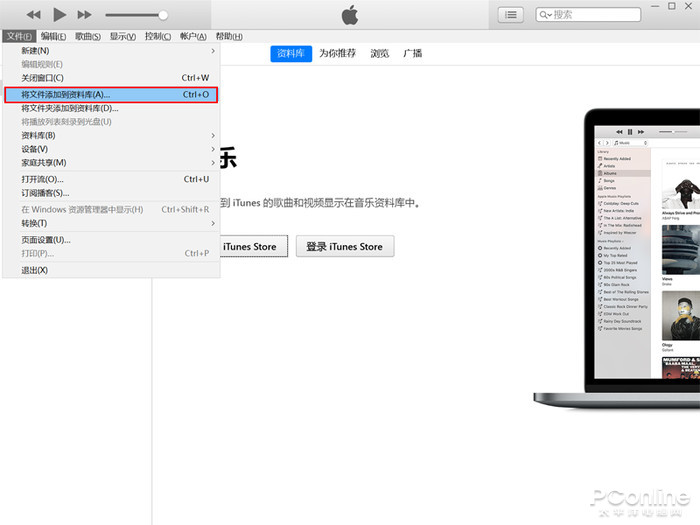
Task: Click the fast forward next track button
Action: (x=84, y=15)
